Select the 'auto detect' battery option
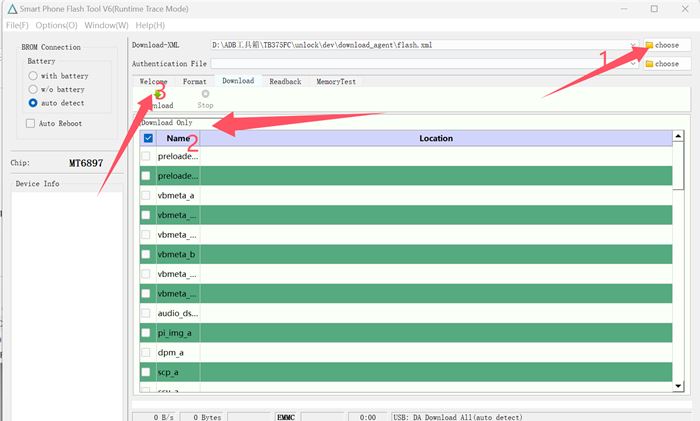This screenshot has width=700, height=421. (33, 103)
